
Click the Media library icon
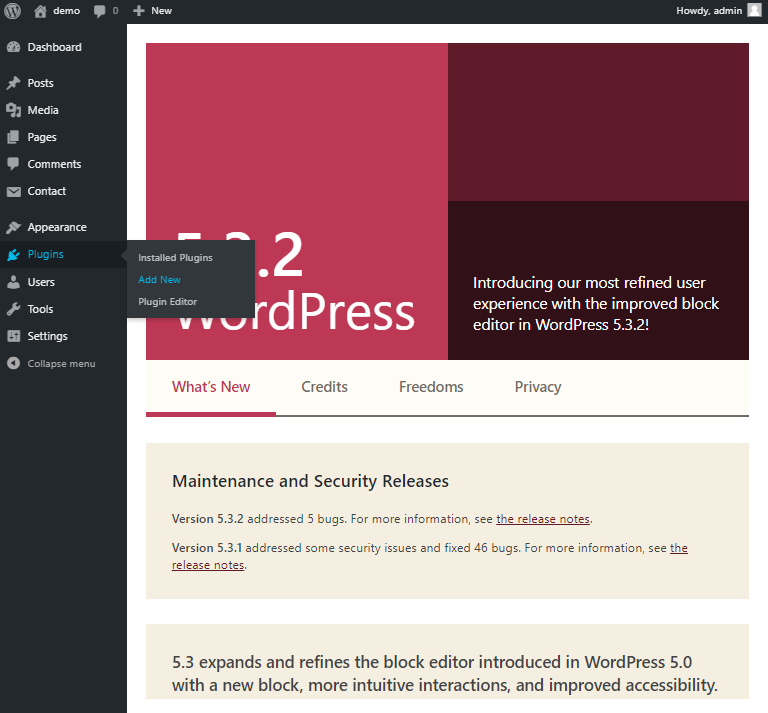(x=14, y=110)
